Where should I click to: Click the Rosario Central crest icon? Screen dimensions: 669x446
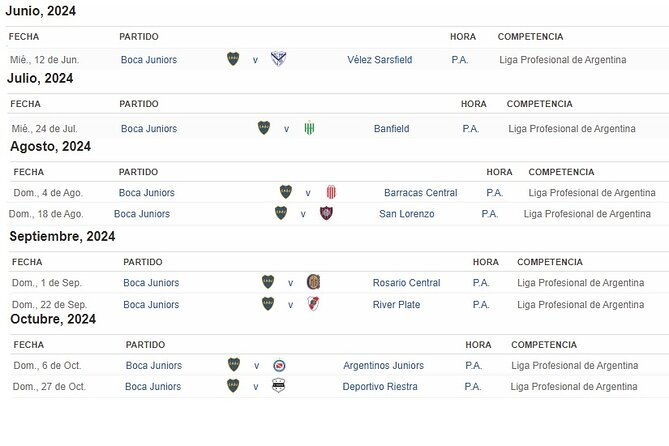pyautogui.click(x=313, y=282)
